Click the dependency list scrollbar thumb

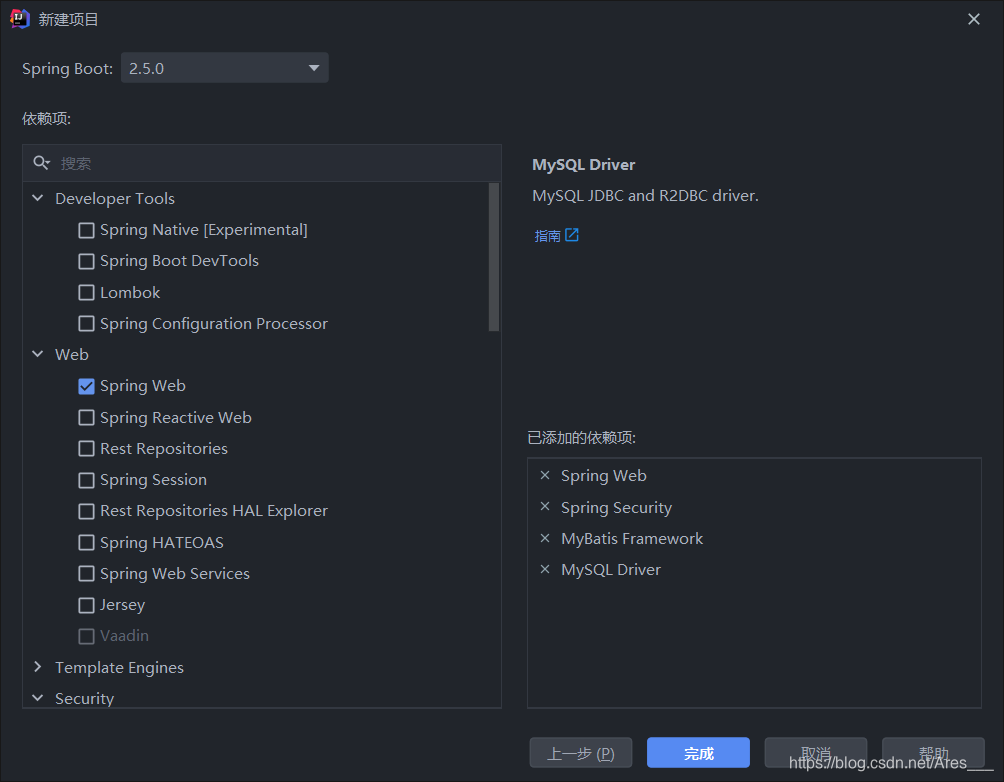[x=494, y=257]
